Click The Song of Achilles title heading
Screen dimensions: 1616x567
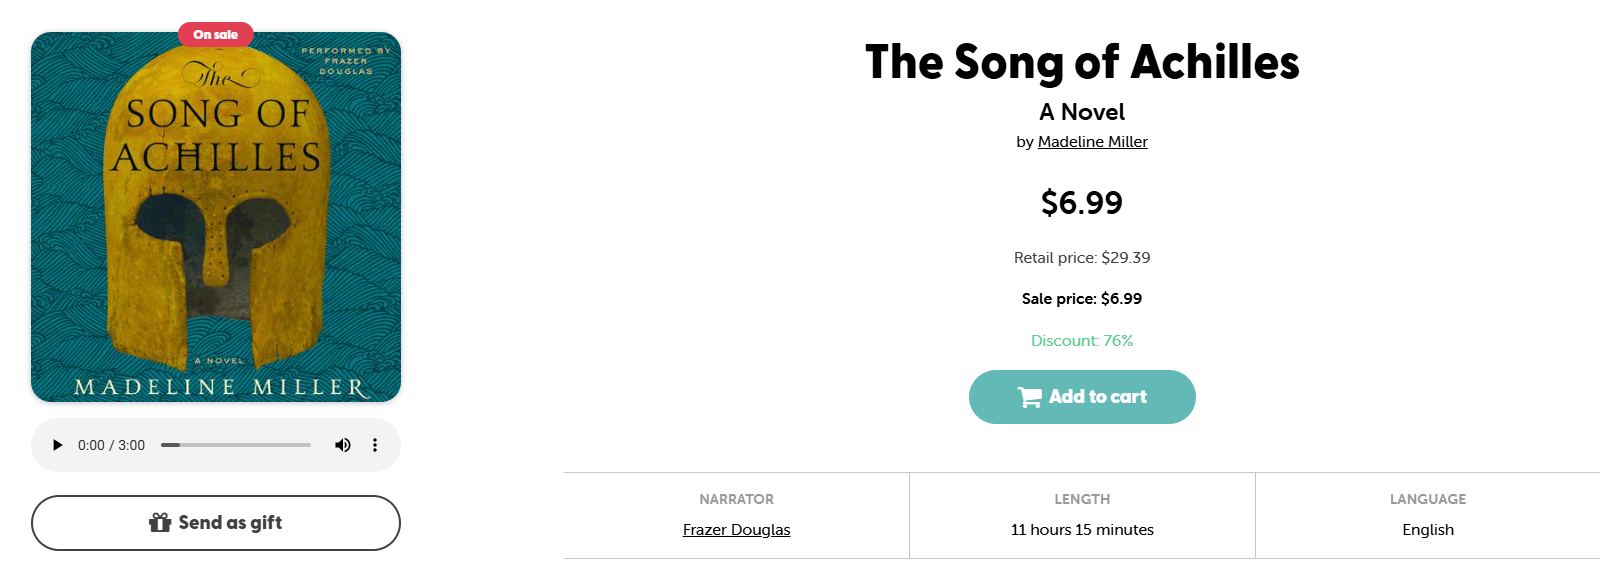coord(1082,62)
